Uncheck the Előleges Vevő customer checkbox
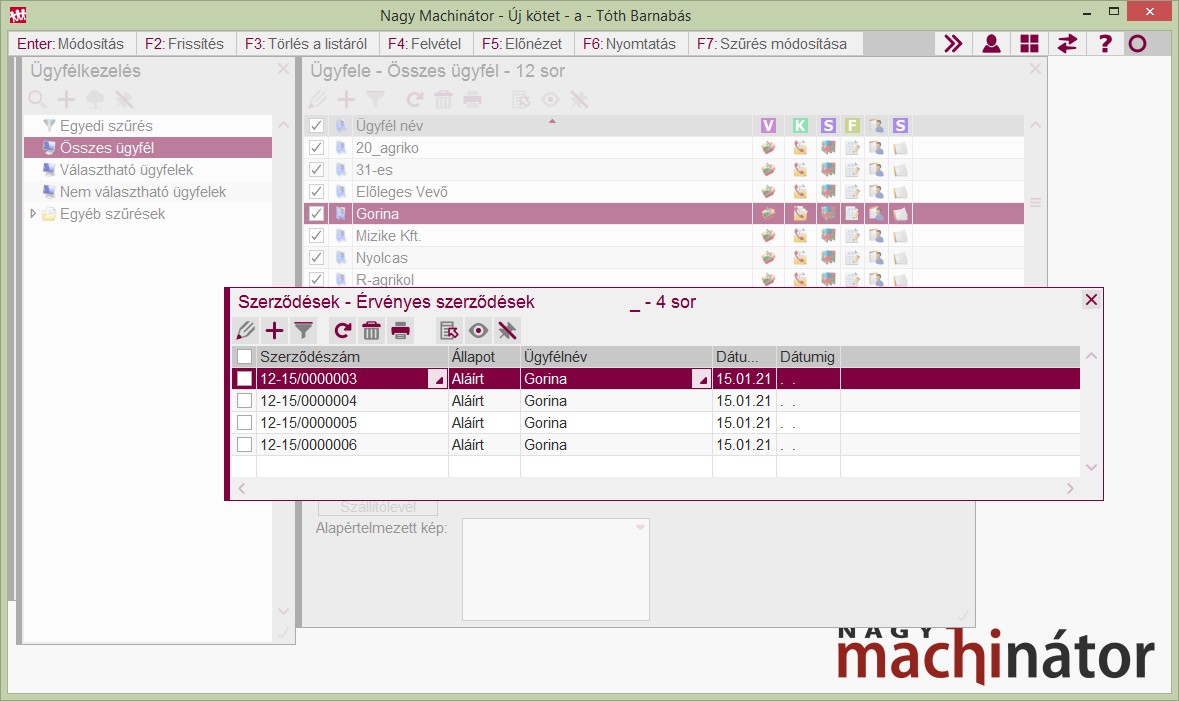This screenshot has height=701, width=1179. [x=317, y=191]
